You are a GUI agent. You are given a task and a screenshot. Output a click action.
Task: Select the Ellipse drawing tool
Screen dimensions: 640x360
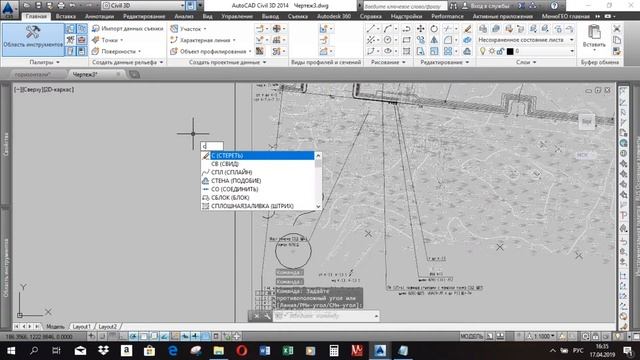(387, 51)
